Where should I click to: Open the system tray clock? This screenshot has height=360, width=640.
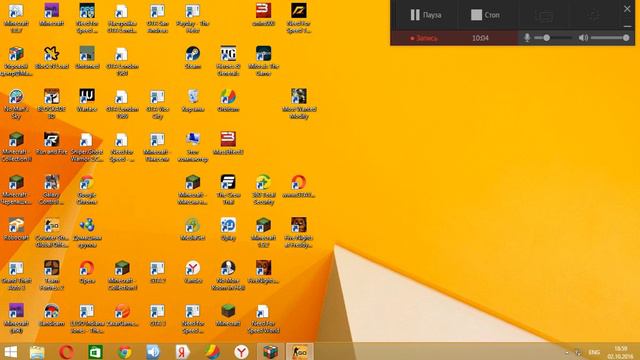[620, 352]
